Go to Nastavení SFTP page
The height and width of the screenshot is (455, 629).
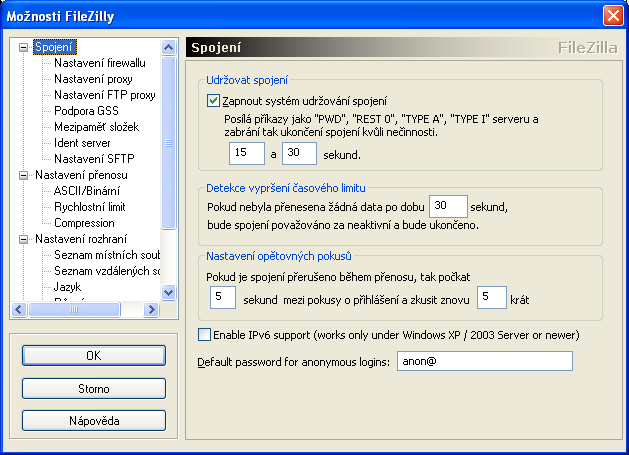point(92,159)
